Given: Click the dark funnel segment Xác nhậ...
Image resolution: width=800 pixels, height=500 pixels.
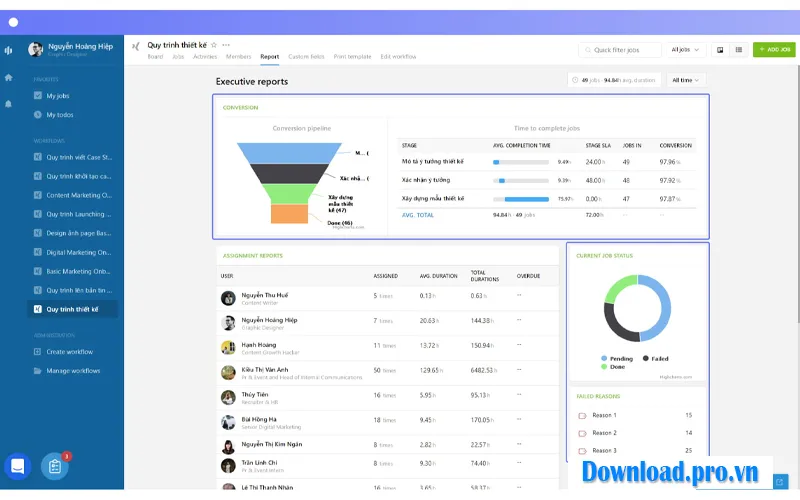Looking at the screenshot, I should [289, 174].
